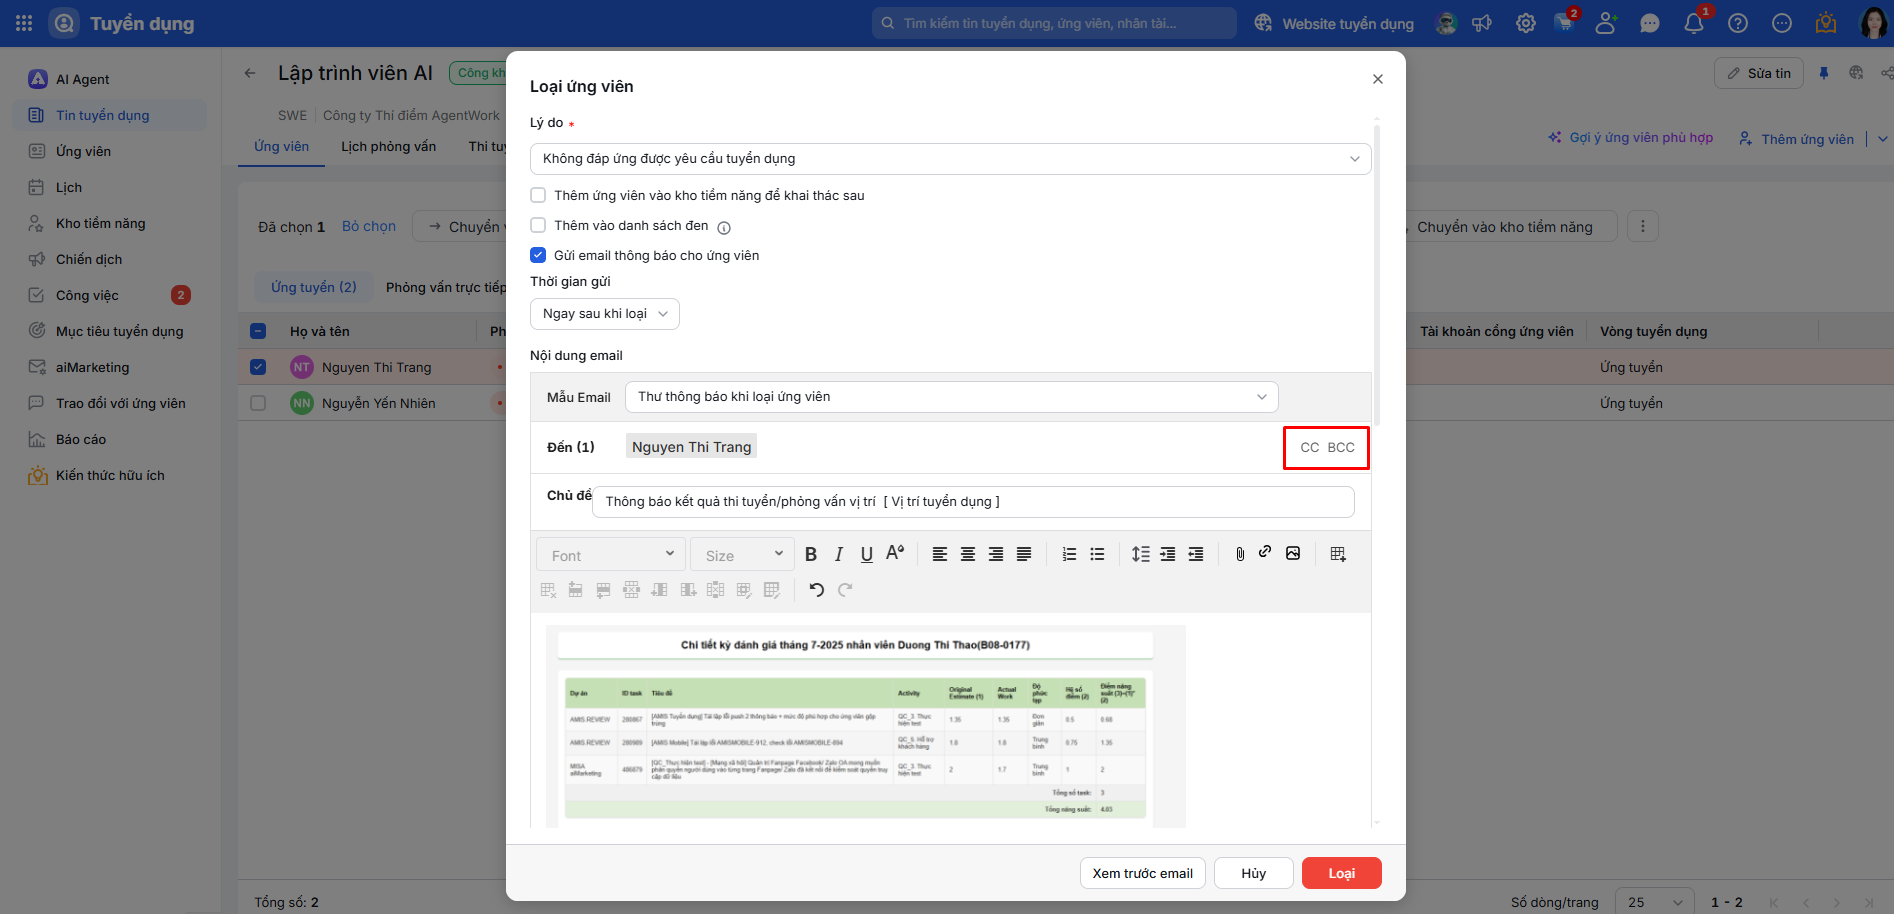Focus the search box in header
This screenshot has width=1894, height=914.
pyautogui.click(x=1054, y=23)
